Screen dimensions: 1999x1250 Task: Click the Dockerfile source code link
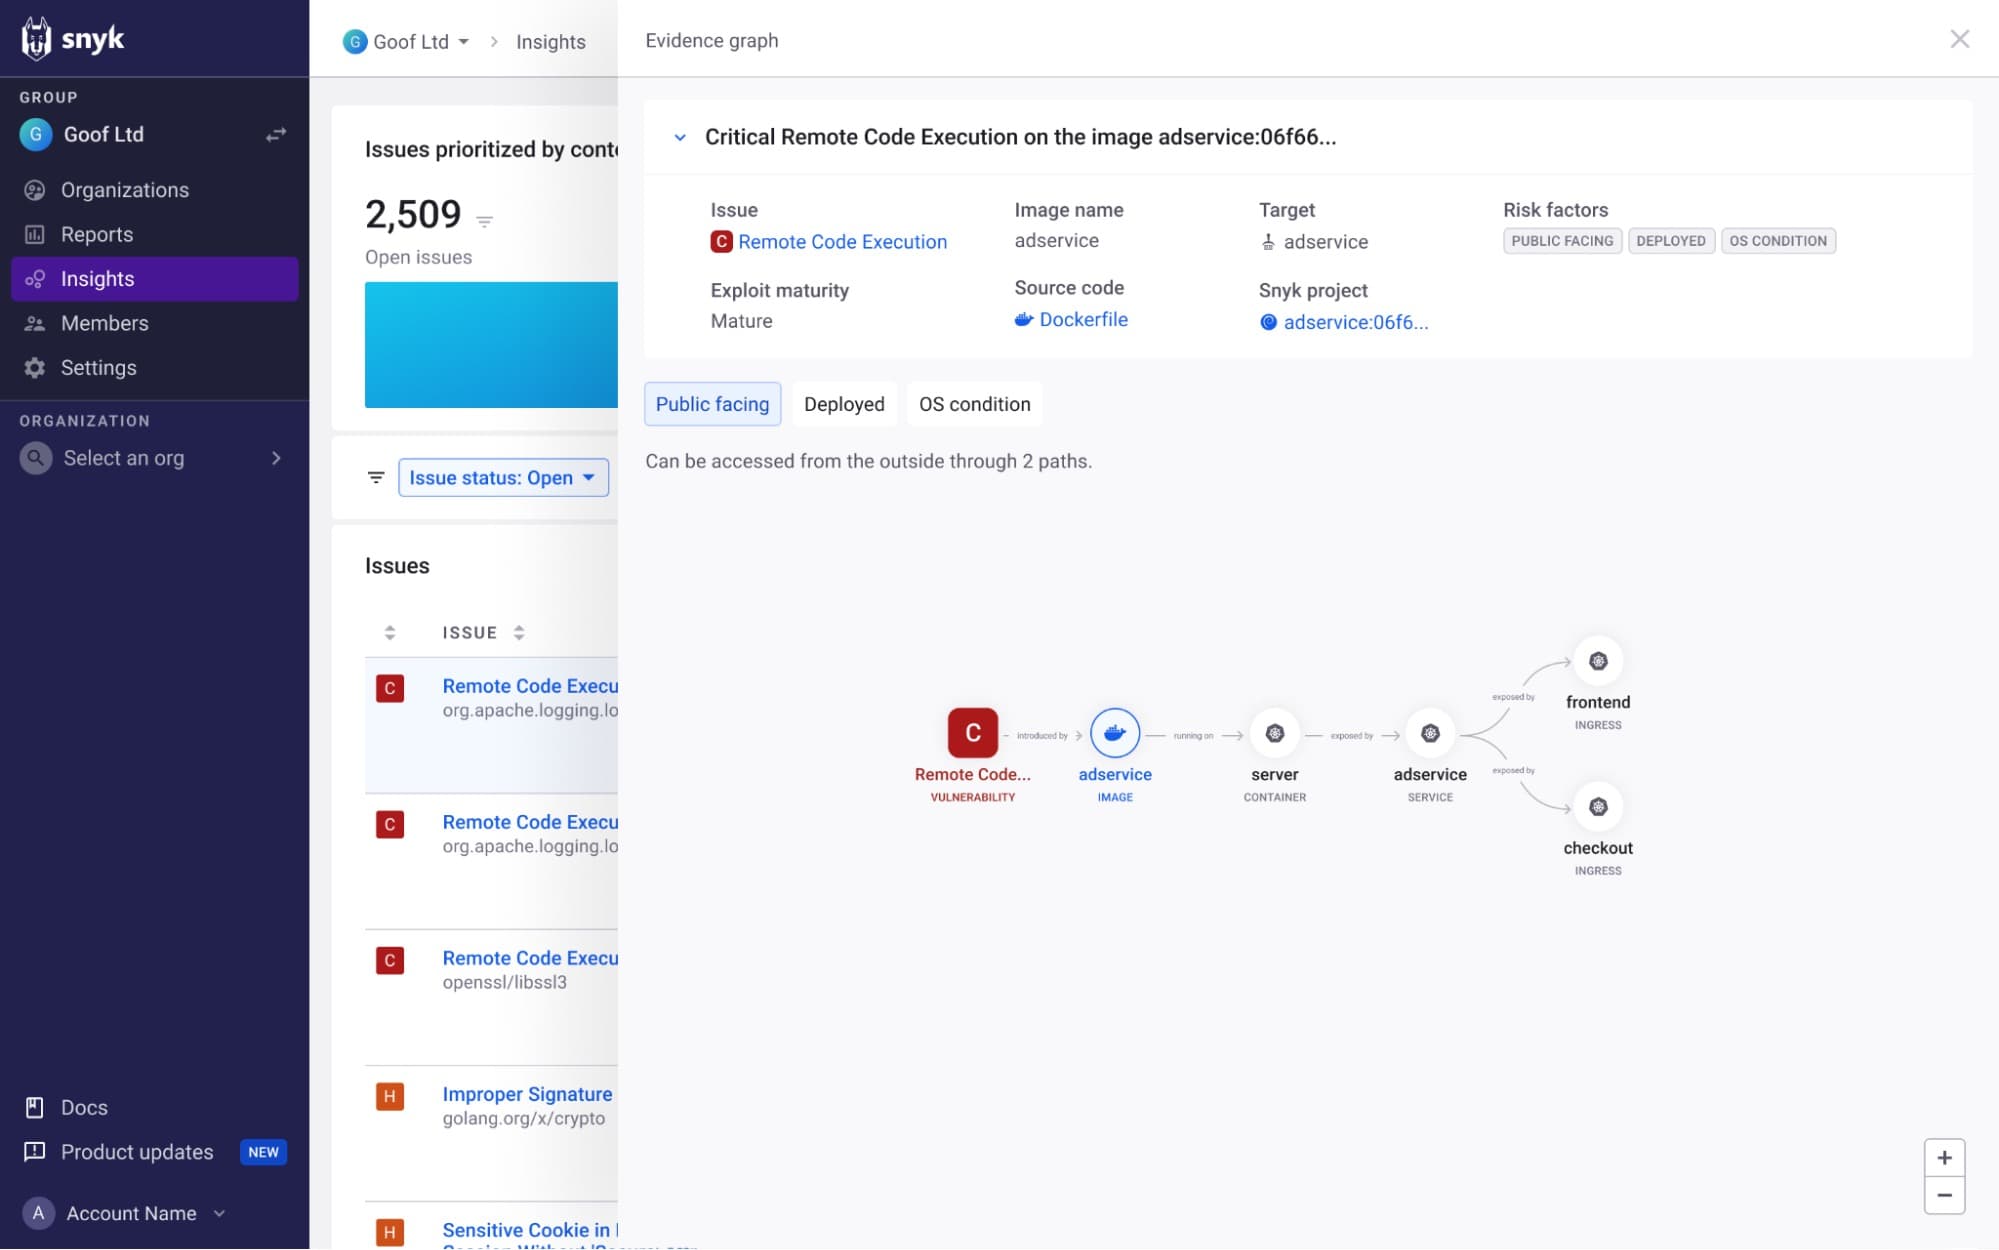click(x=1083, y=320)
